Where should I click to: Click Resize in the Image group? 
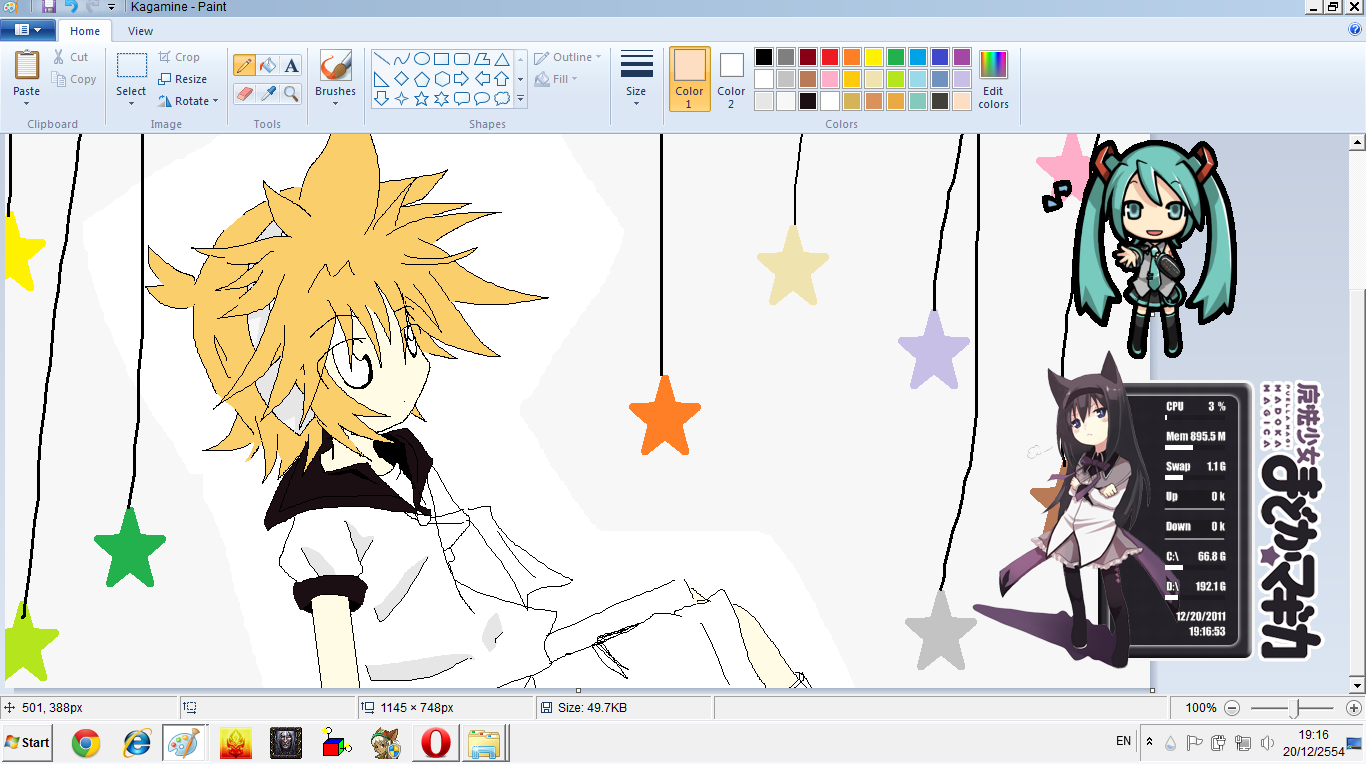coord(183,79)
